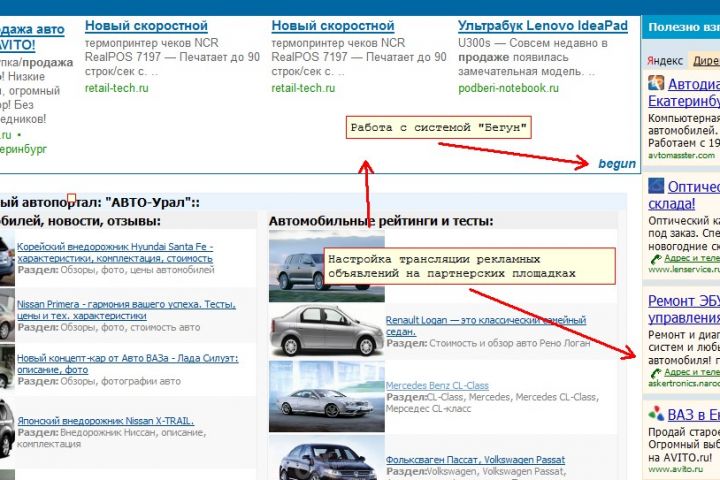Click Адрес и теле link above askertronics.narod
The height and width of the screenshot is (480, 720).
[x=692, y=373]
